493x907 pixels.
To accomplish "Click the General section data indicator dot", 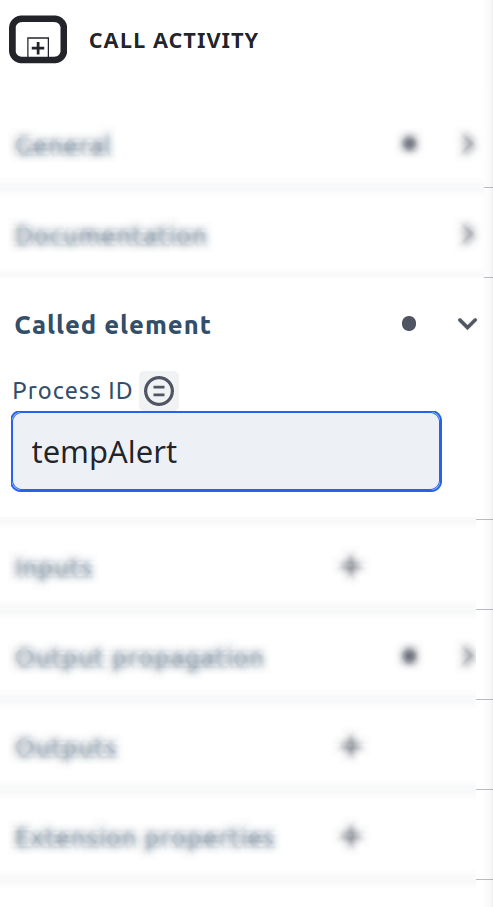I will tap(409, 143).
